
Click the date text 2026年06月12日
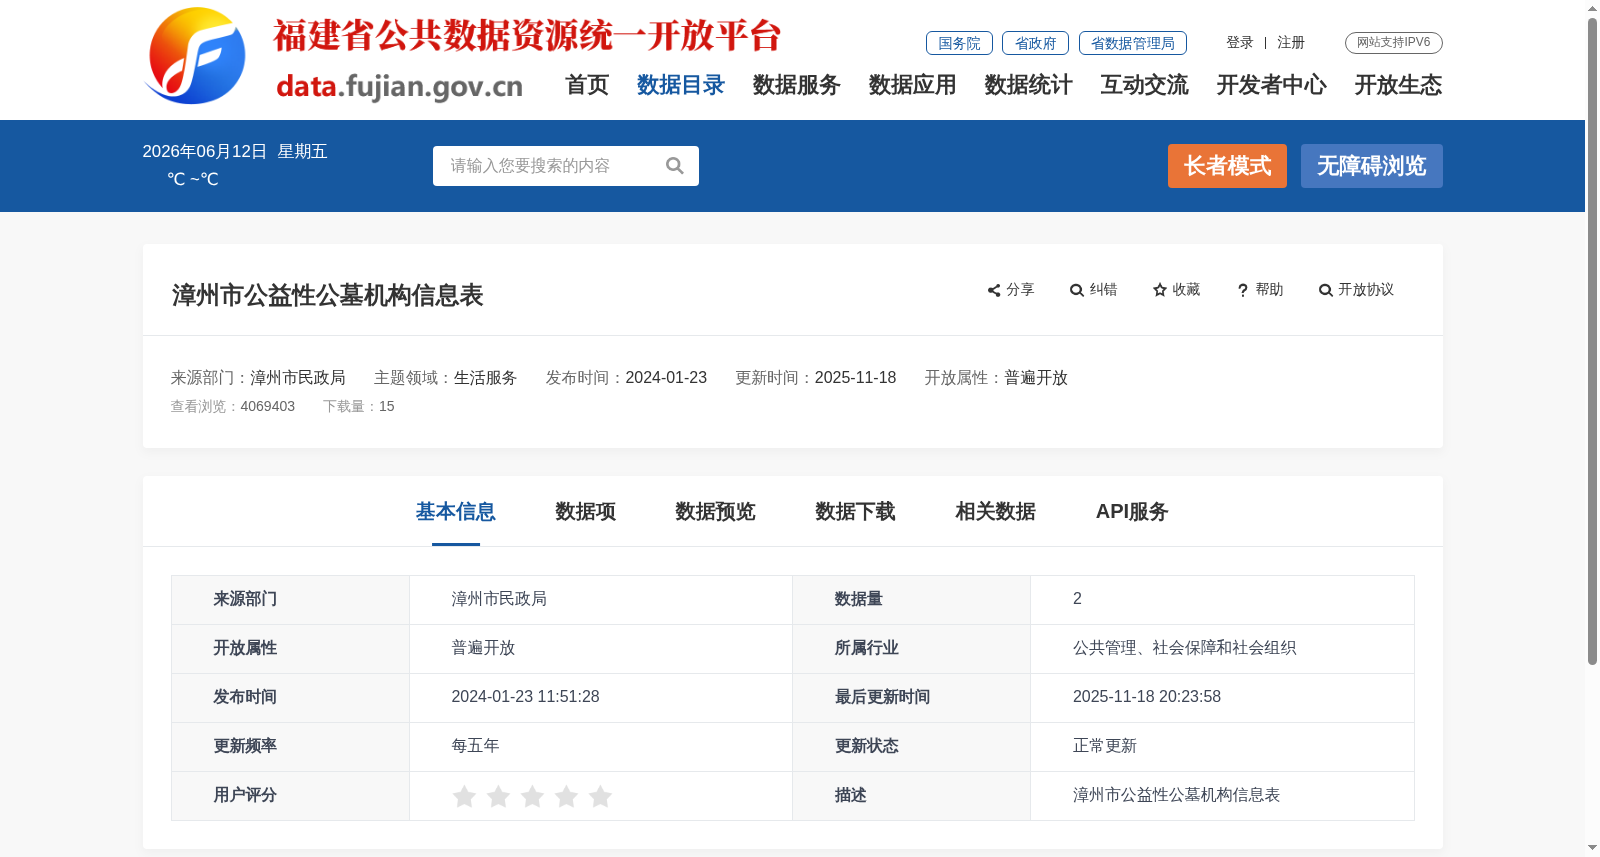[x=205, y=152]
